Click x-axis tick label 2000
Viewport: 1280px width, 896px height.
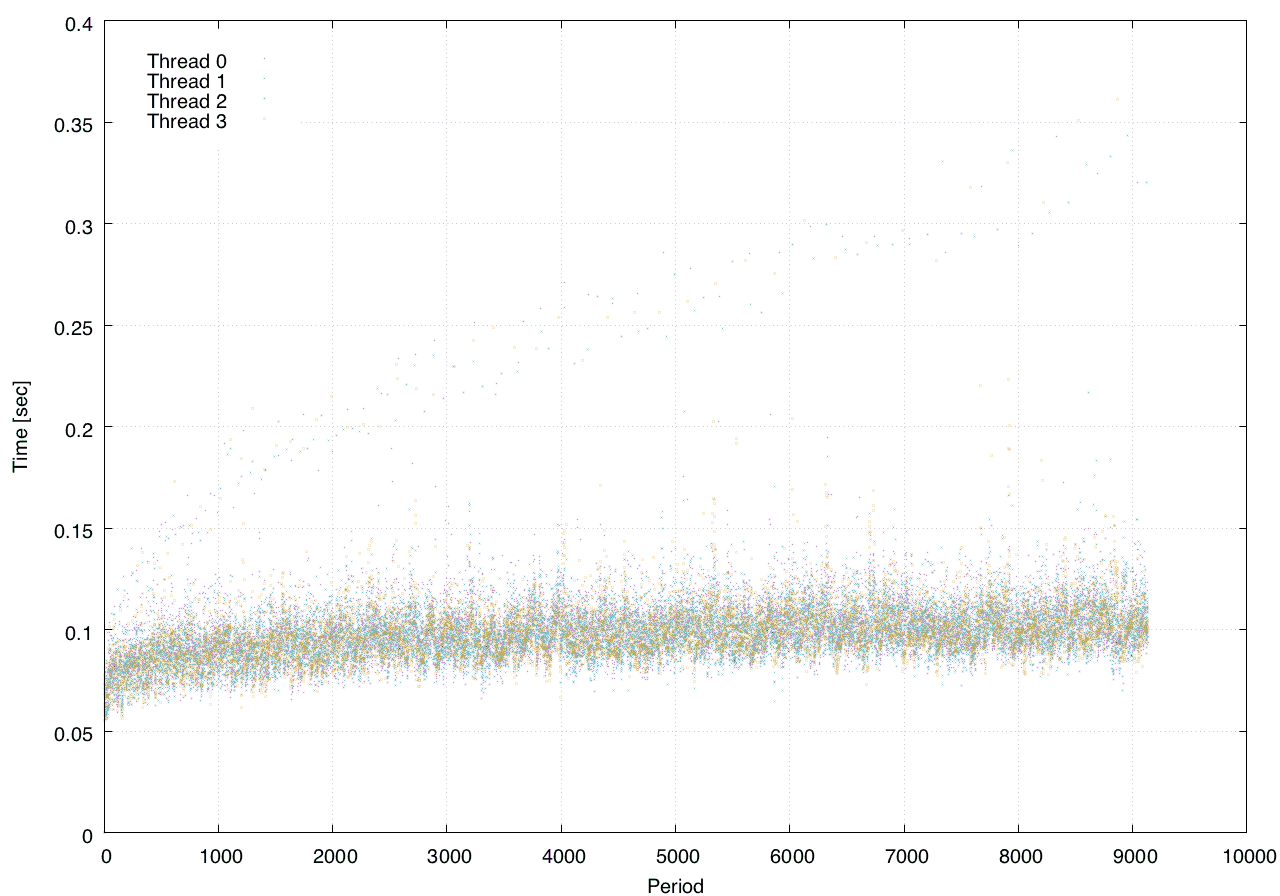(333, 855)
